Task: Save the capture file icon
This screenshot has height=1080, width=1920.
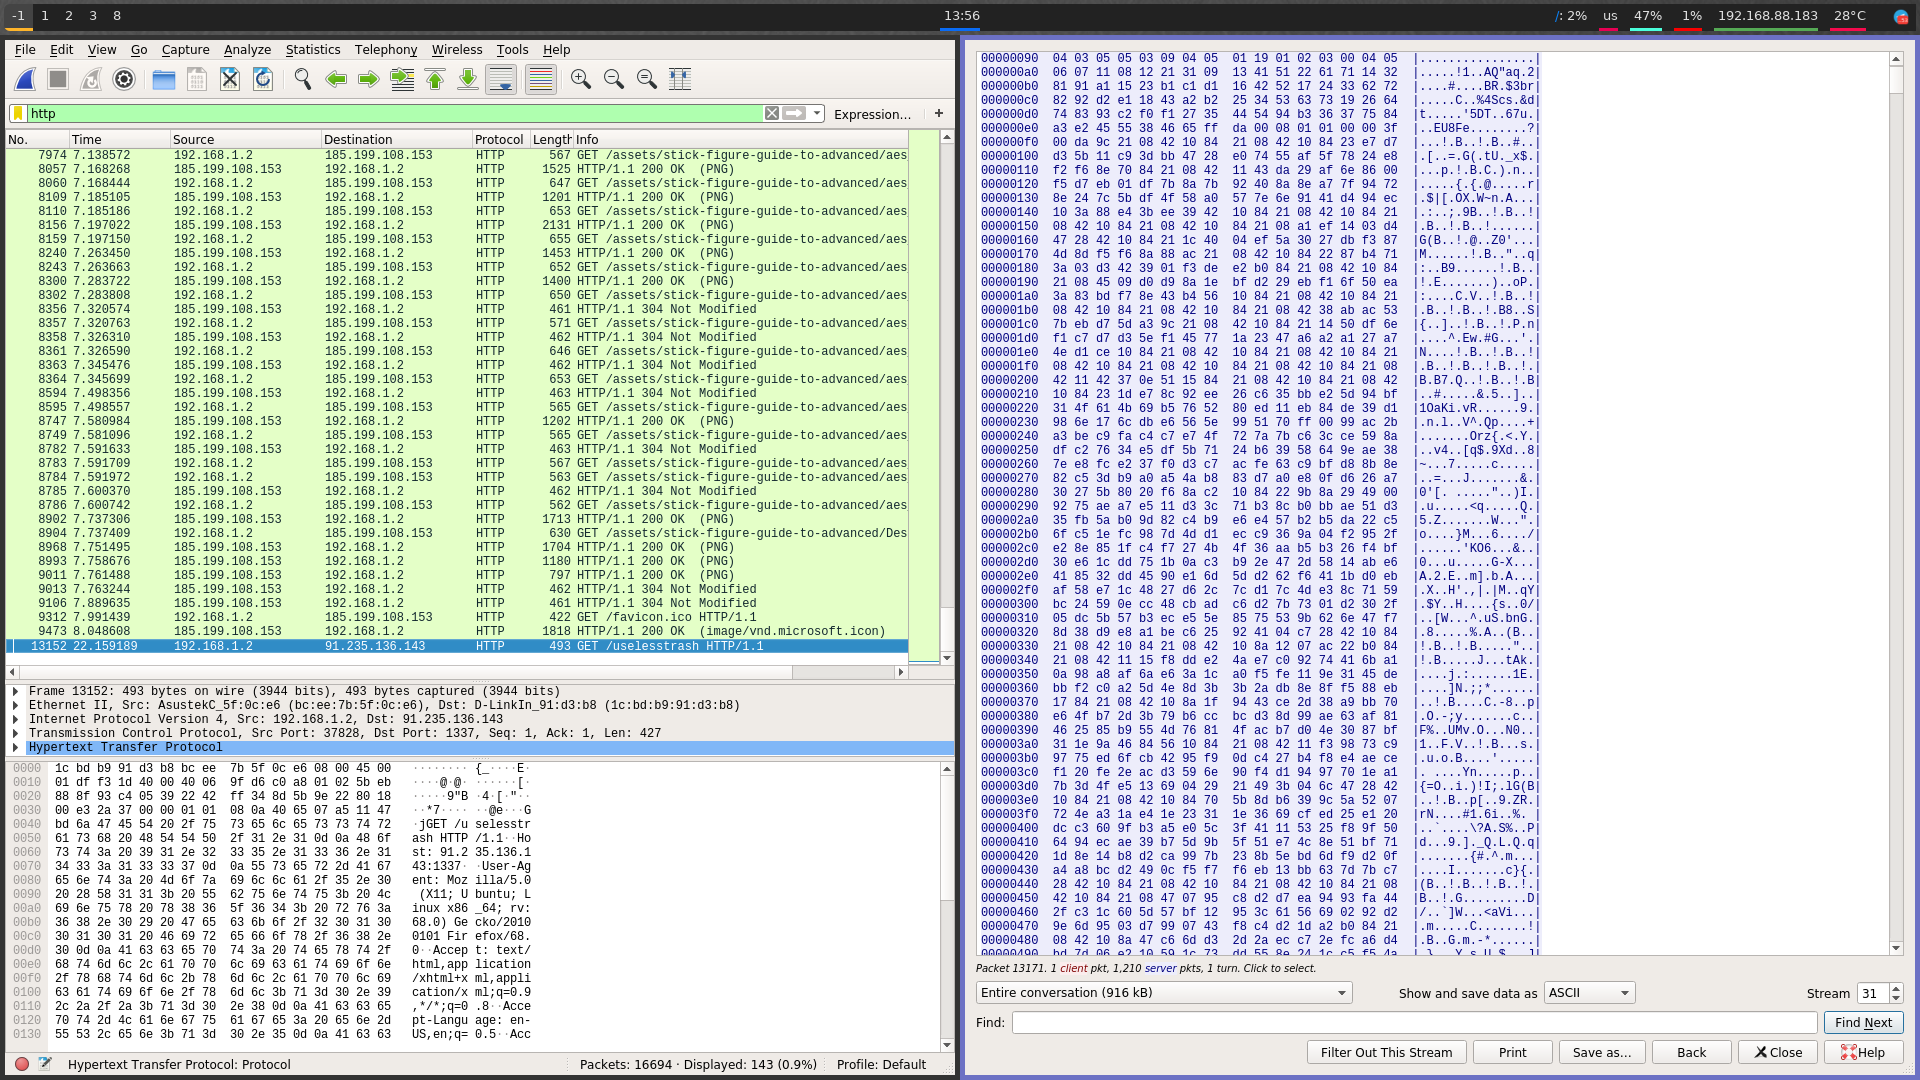Action: pos(197,79)
